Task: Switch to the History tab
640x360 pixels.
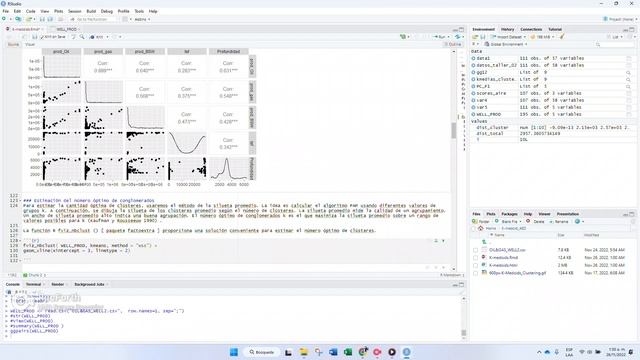Action: pyautogui.click(x=507, y=29)
